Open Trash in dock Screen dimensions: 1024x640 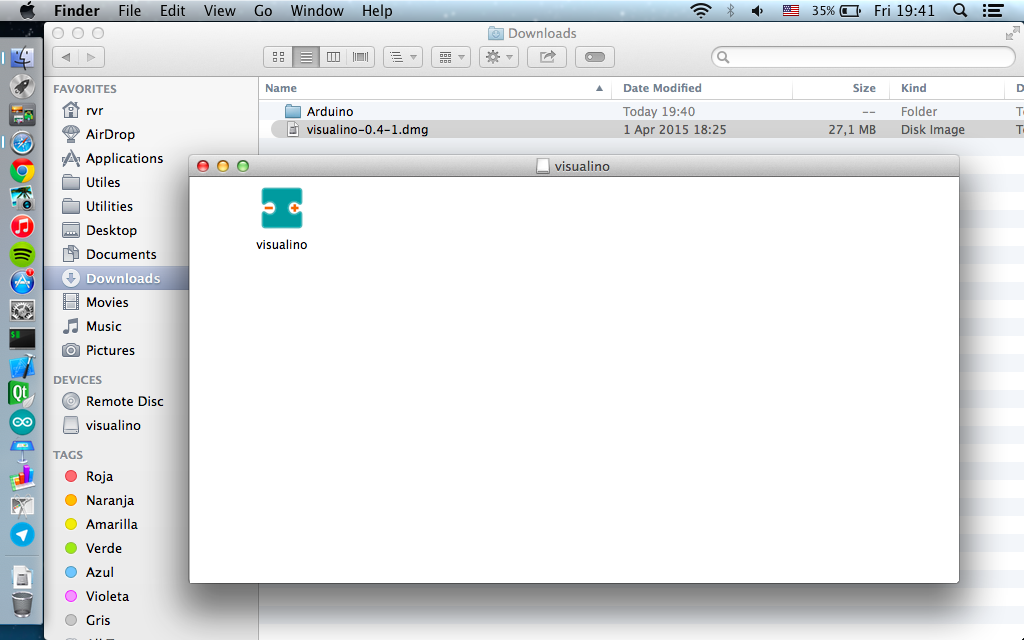pos(22,604)
